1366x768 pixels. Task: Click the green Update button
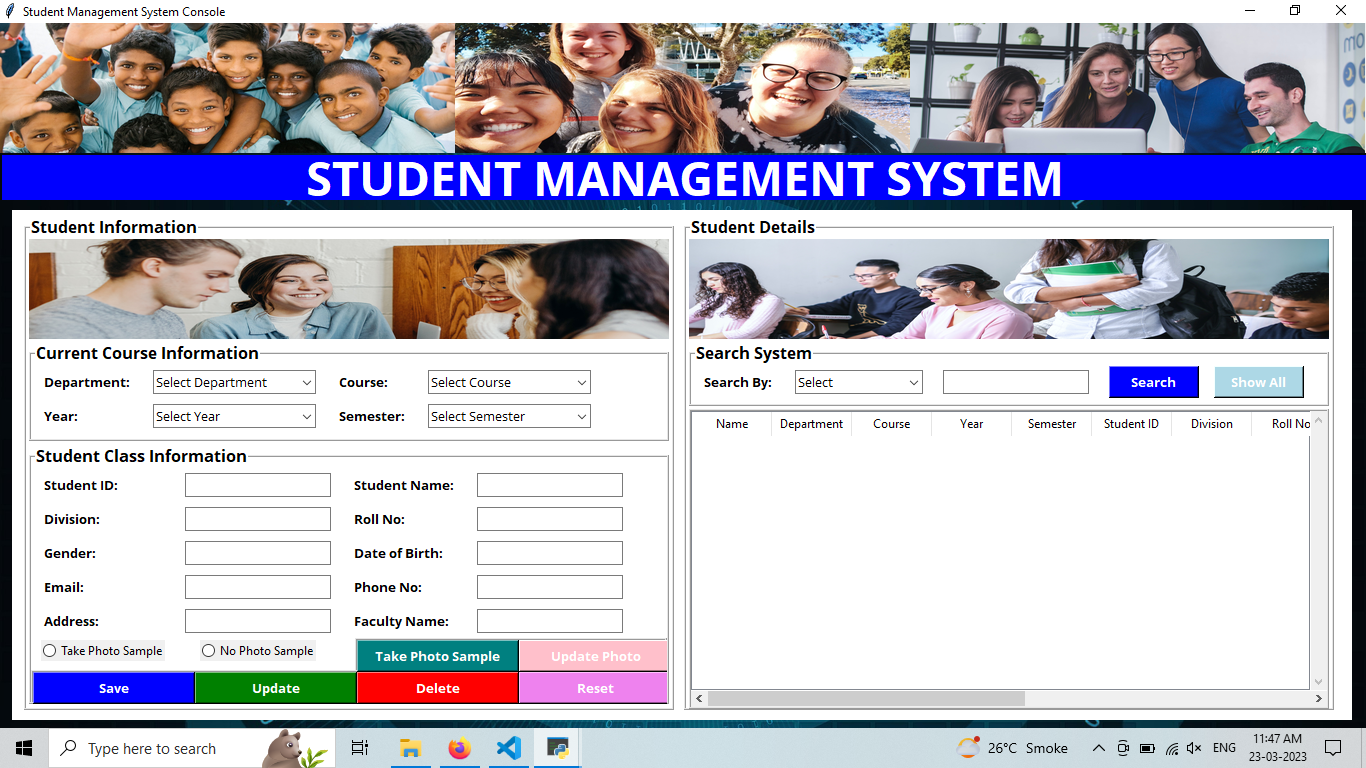tap(276, 688)
